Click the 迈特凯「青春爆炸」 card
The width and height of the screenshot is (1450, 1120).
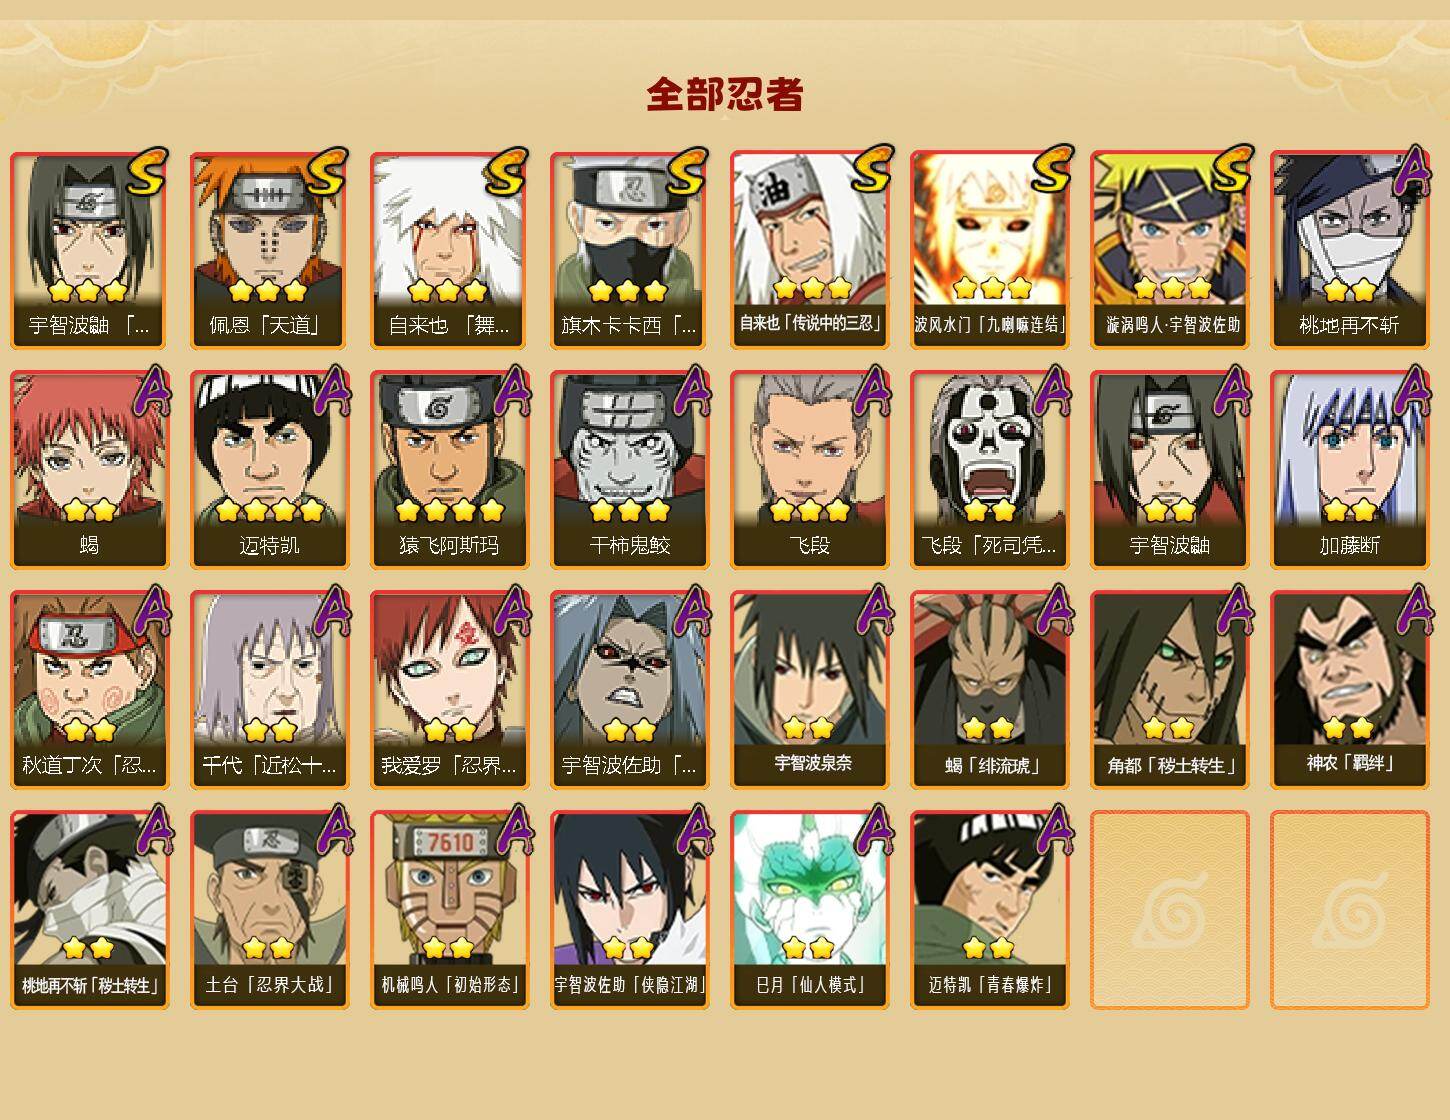tap(990, 910)
